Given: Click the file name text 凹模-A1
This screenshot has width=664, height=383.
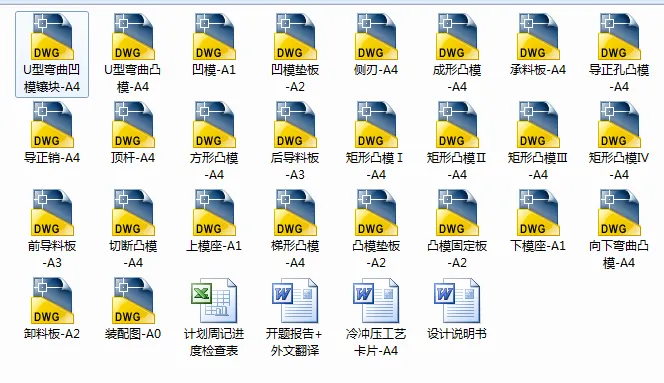Looking at the screenshot, I should pyautogui.click(x=214, y=69).
